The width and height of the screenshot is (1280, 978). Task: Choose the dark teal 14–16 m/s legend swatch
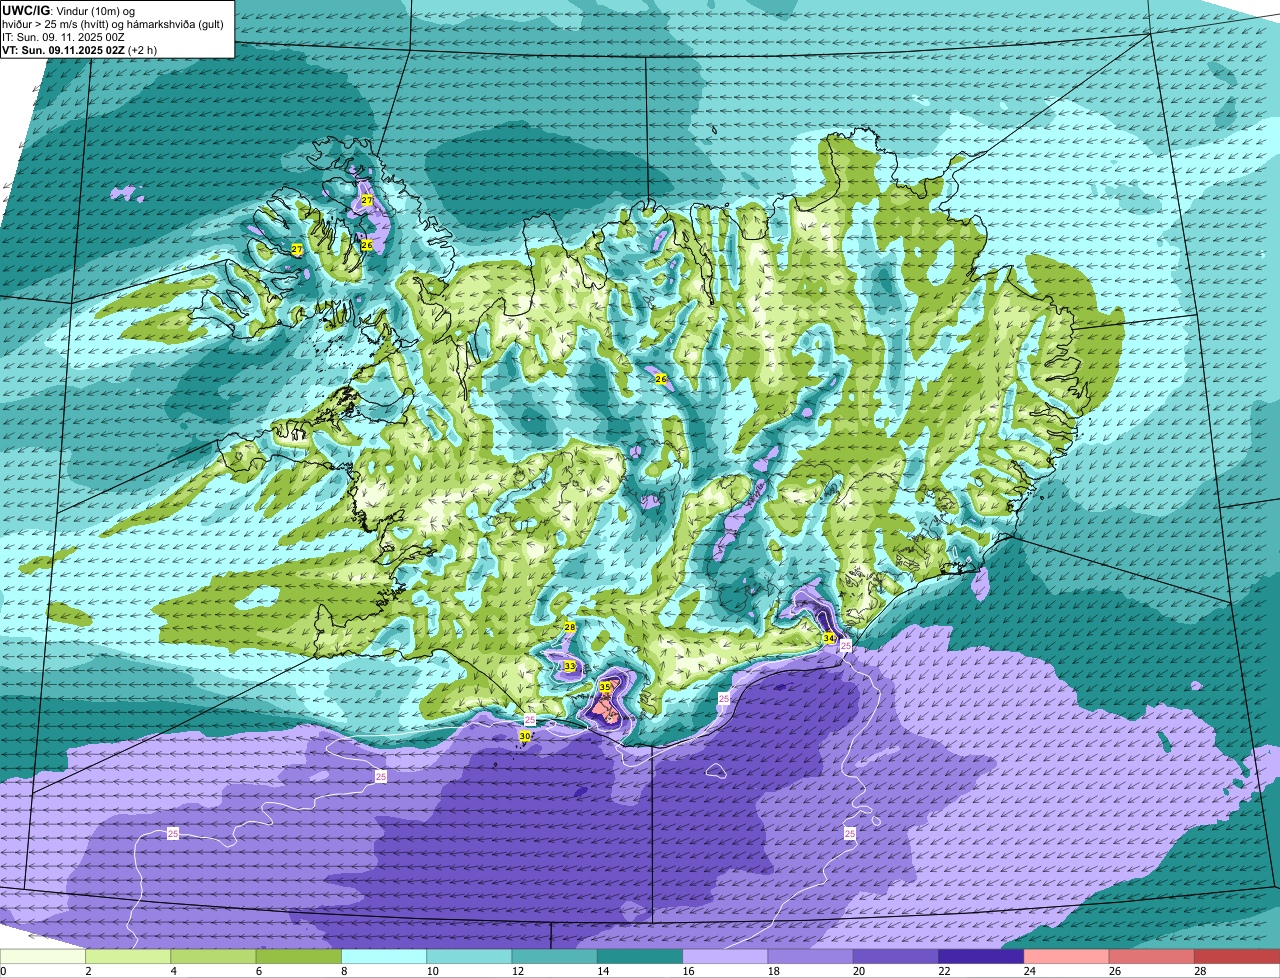coord(640,957)
